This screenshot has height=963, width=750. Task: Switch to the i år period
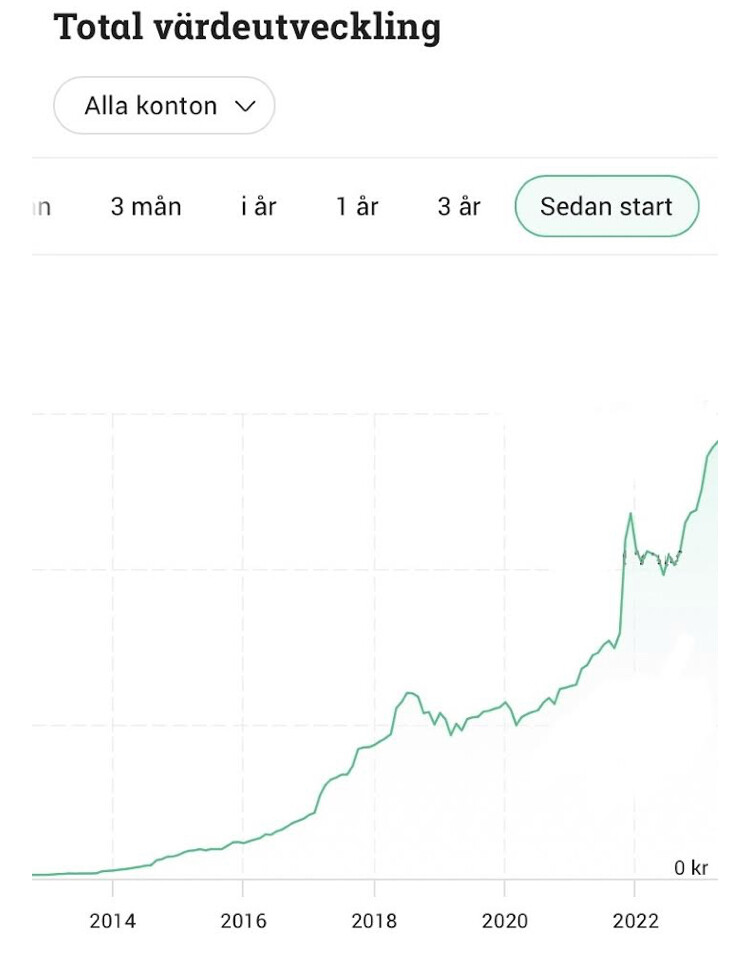click(259, 206)
